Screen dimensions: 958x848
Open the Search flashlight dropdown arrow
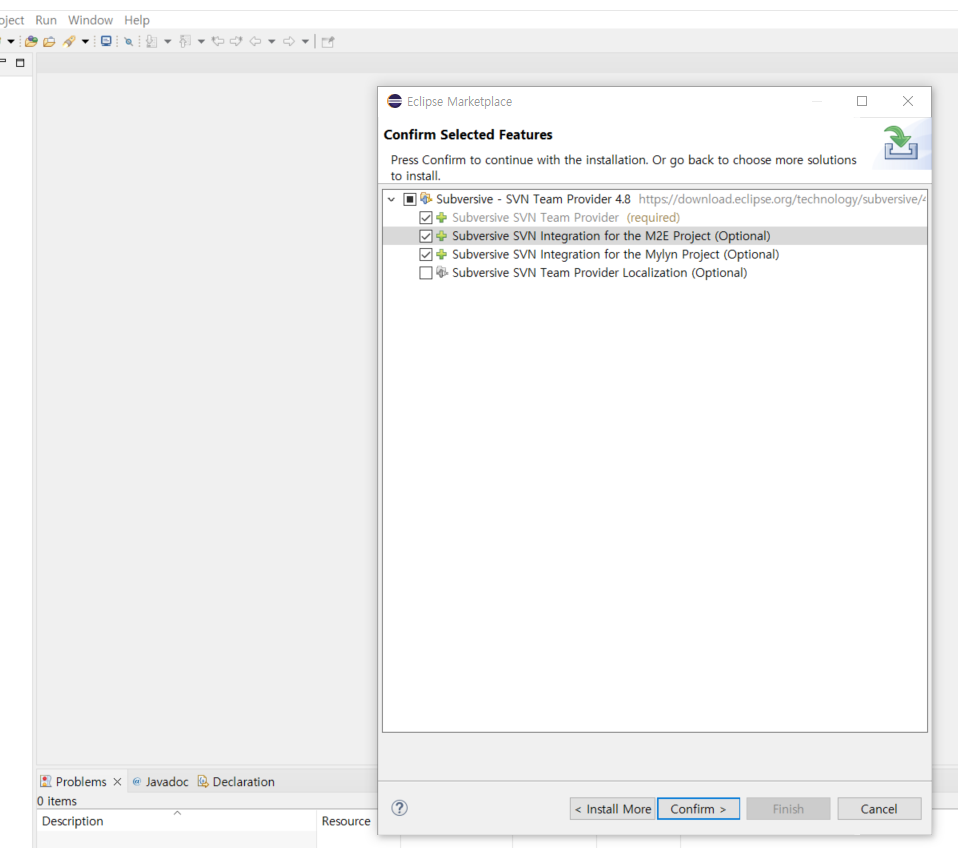(x=85, y=42)
